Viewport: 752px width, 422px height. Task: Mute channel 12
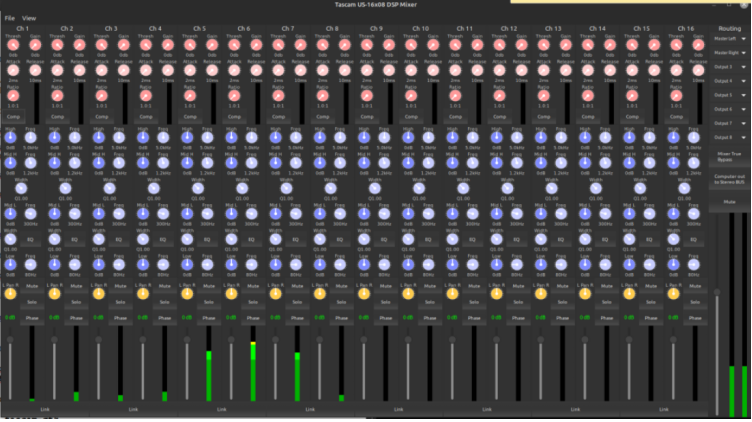pos(518,286)
